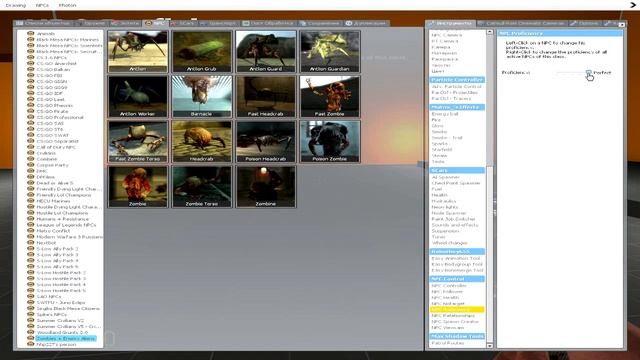Screen dimensions: 640x360
Task: Spawn the Antlion Guardian NPC
Action: (x=330, y=51)
